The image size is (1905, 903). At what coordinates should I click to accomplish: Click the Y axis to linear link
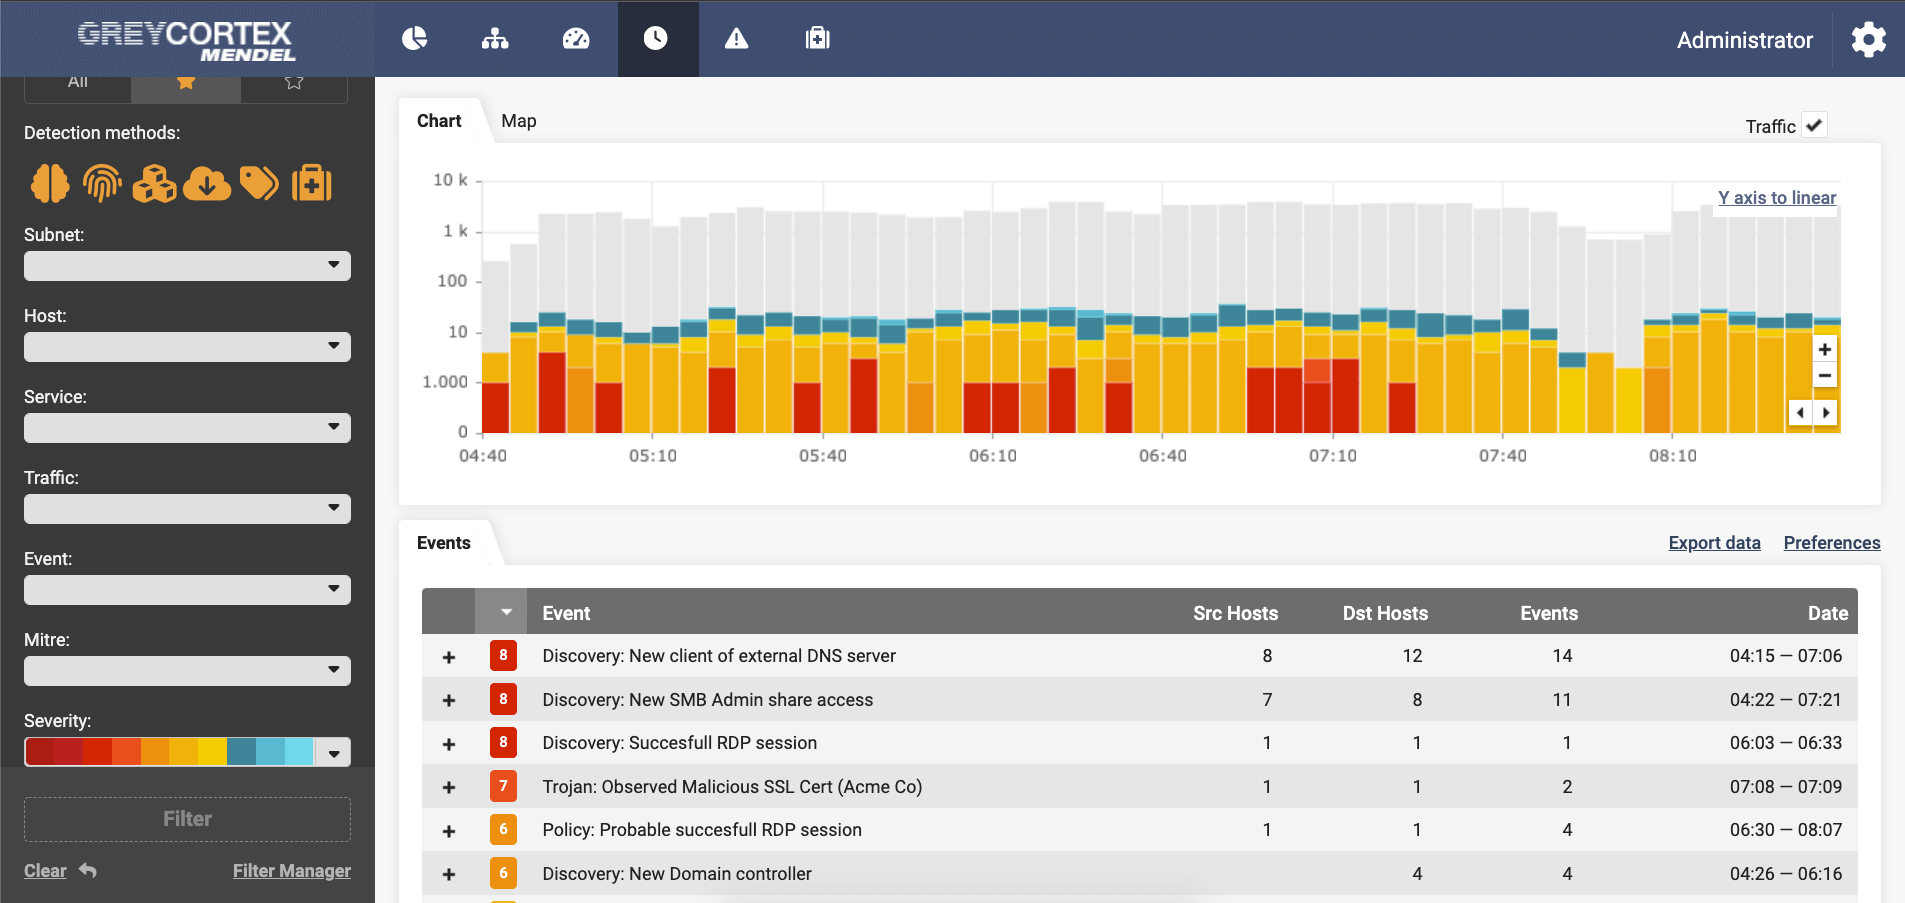1776,198
